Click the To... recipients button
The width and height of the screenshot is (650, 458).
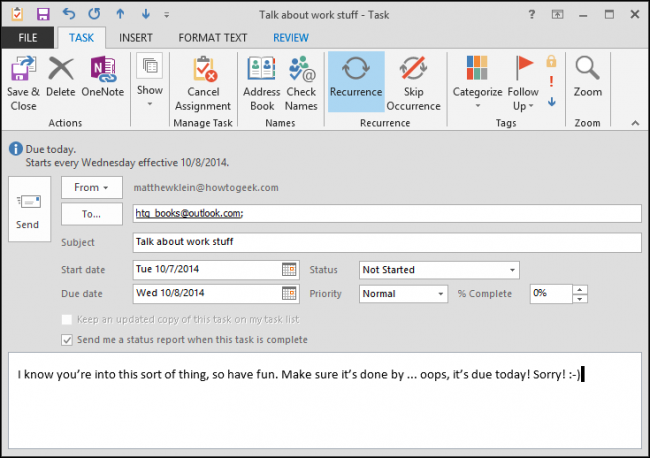pos(92,214)
